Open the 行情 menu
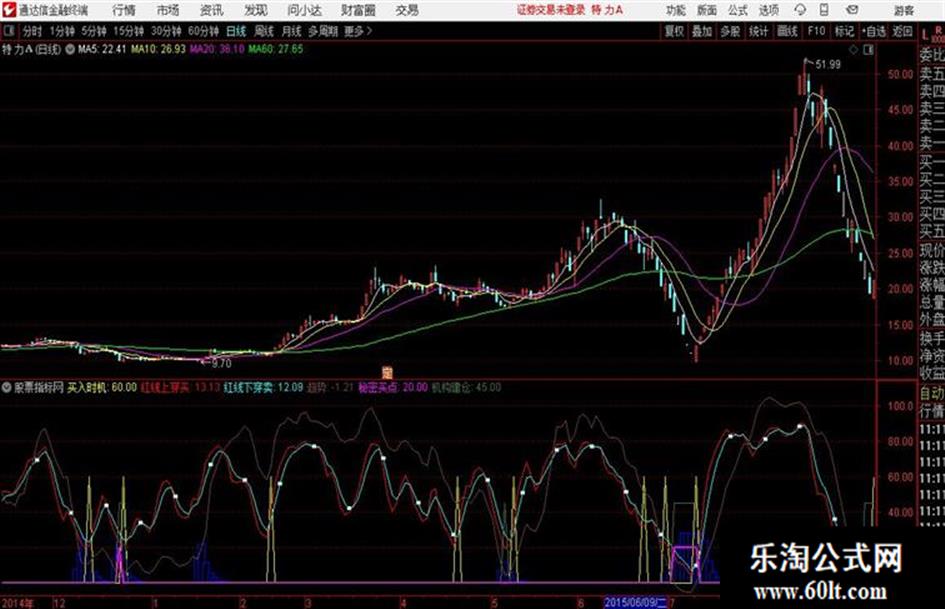The height and width of the screenshot is (609, 945). 124,10
